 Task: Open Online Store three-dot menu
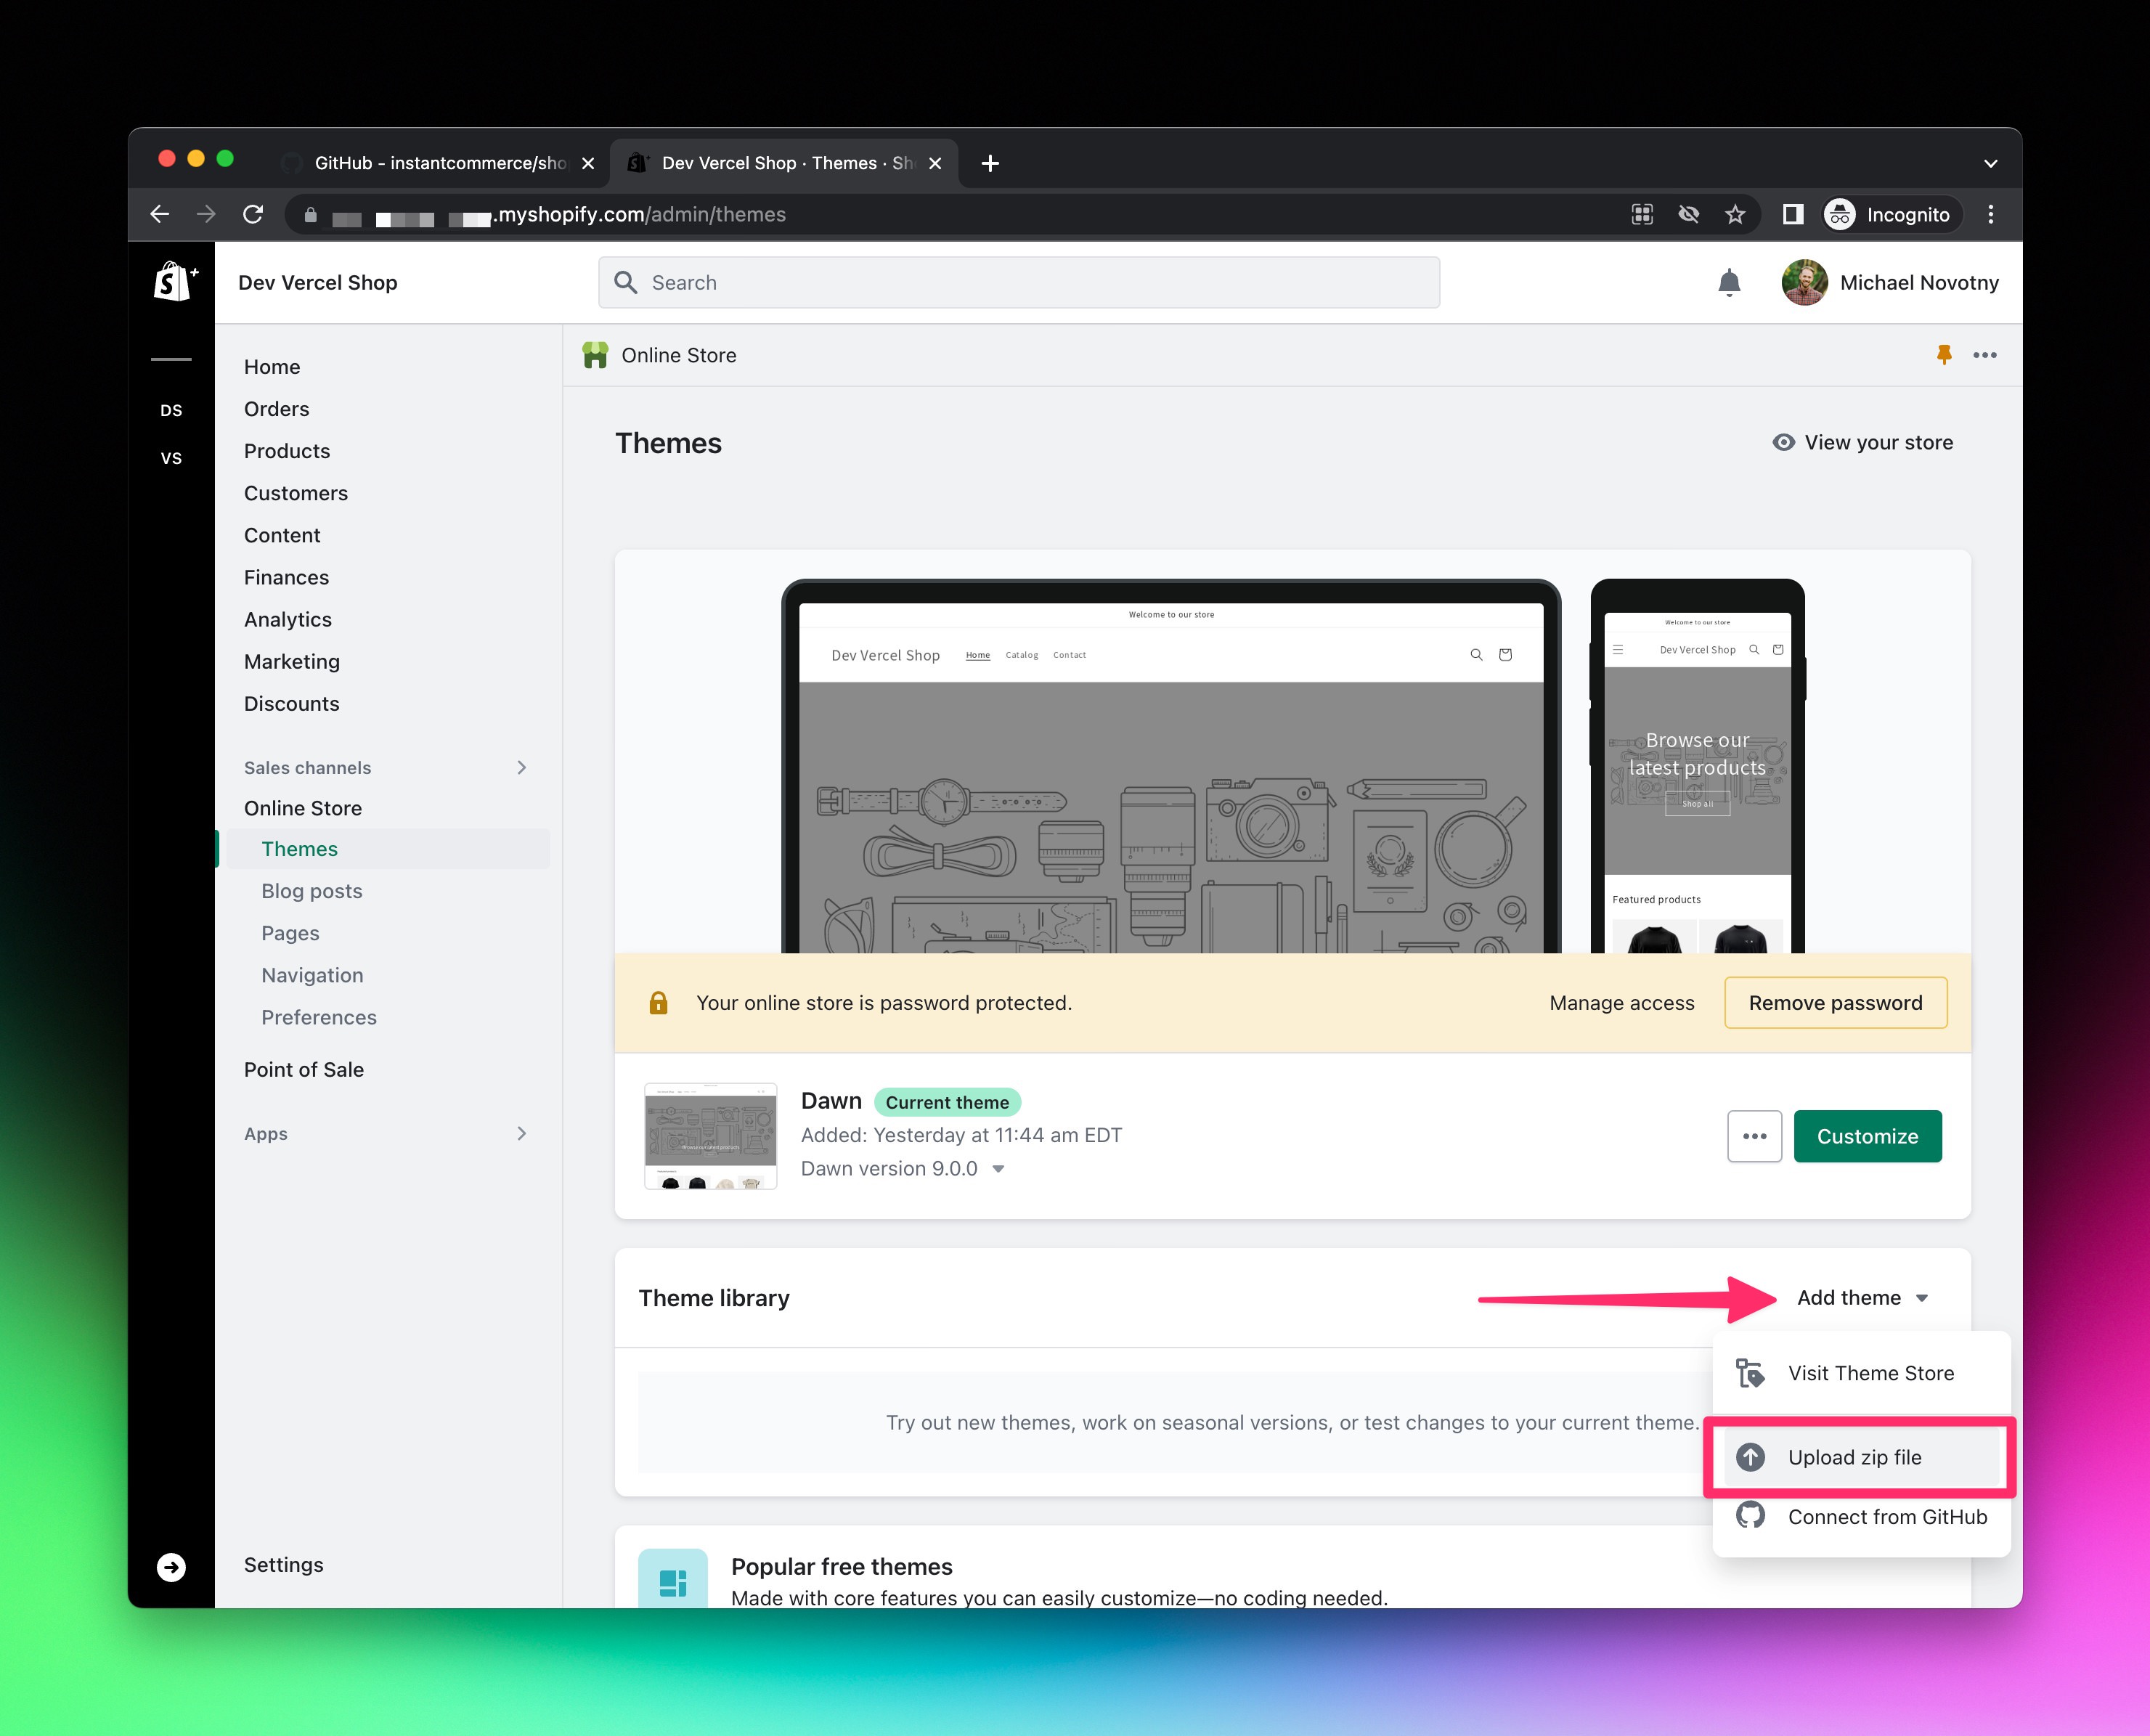coord(1985,355)
